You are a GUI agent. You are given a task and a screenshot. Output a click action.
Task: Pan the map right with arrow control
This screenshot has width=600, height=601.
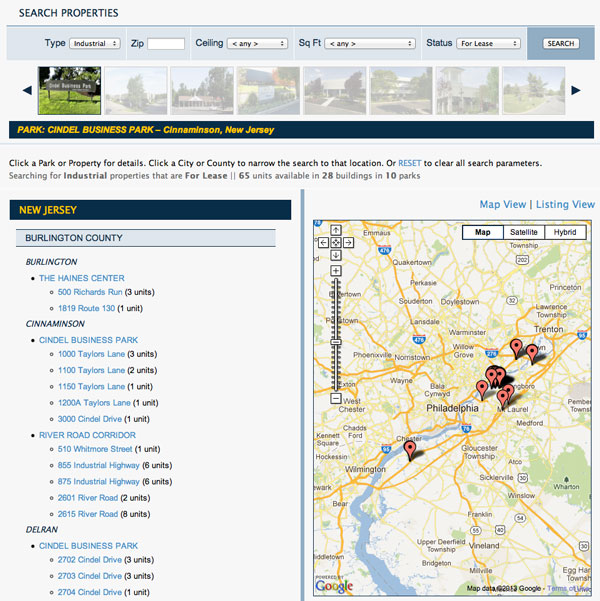(348, 243)
